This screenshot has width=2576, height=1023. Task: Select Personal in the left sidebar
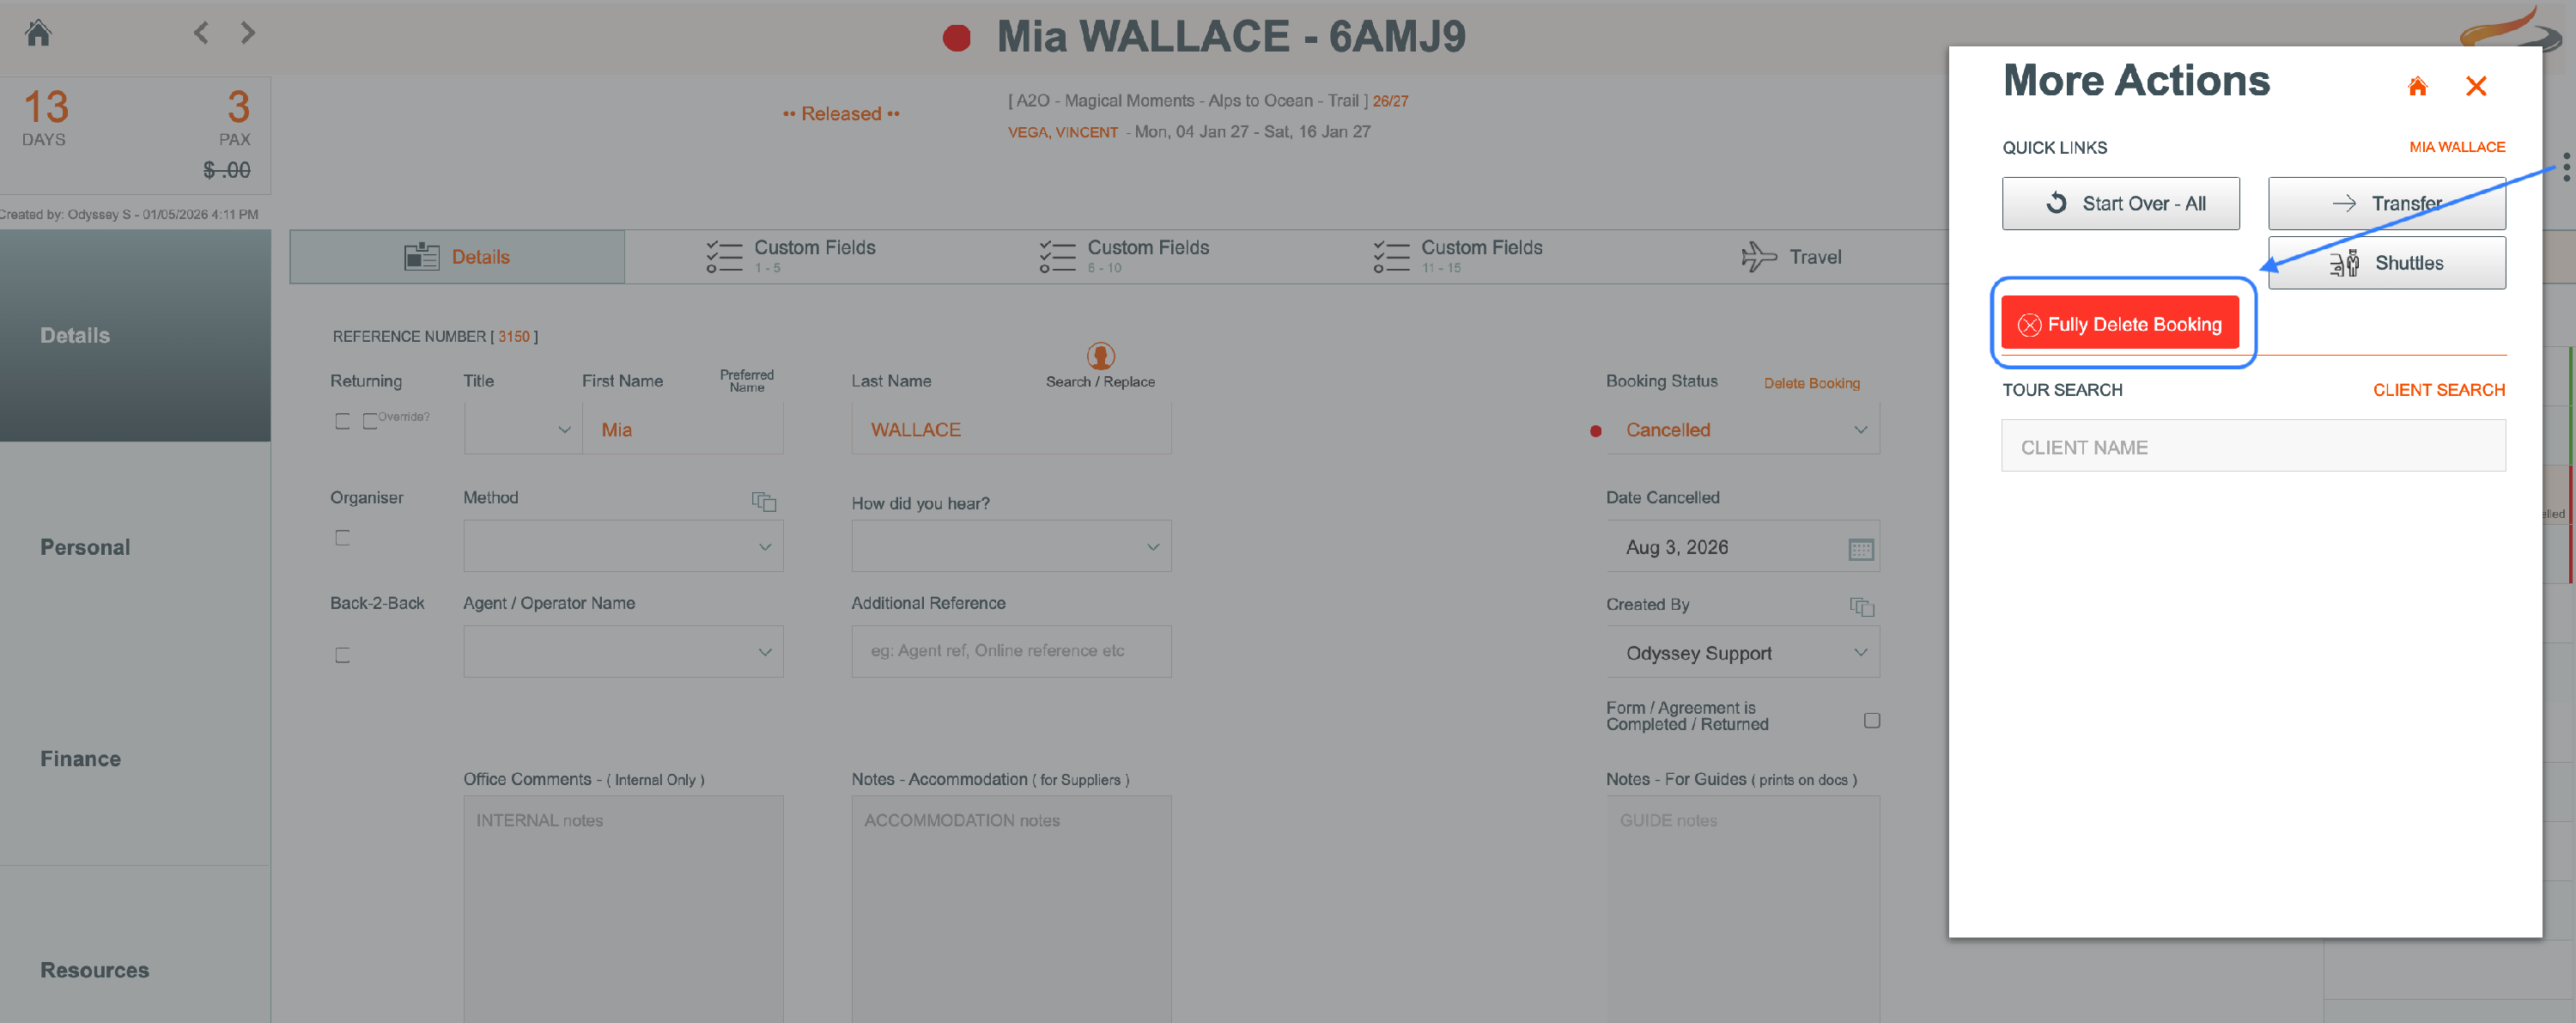pos(135,547)
